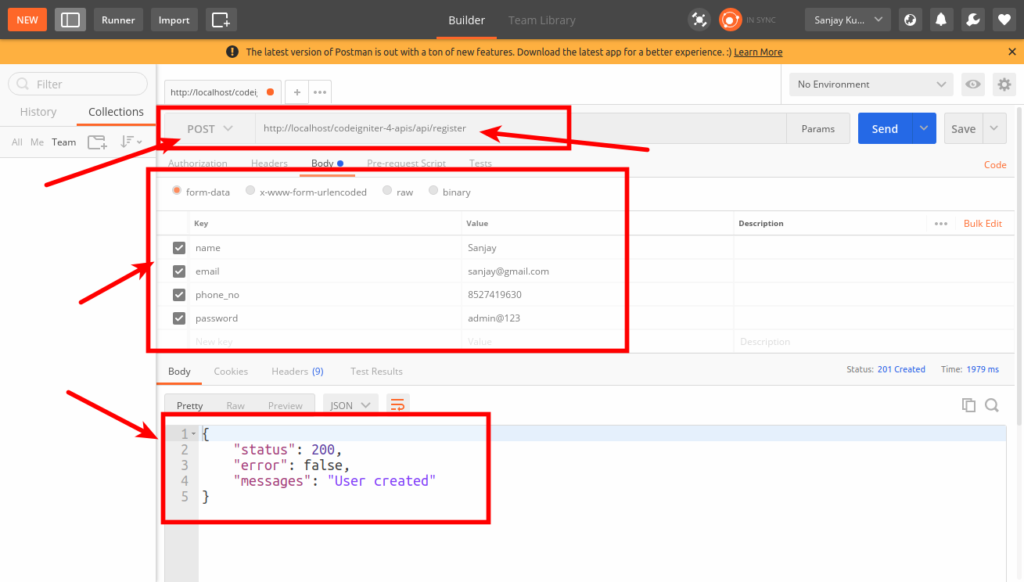Click the New key input field
Screen dimensions: 1024x582
click(x=325, y=342)
